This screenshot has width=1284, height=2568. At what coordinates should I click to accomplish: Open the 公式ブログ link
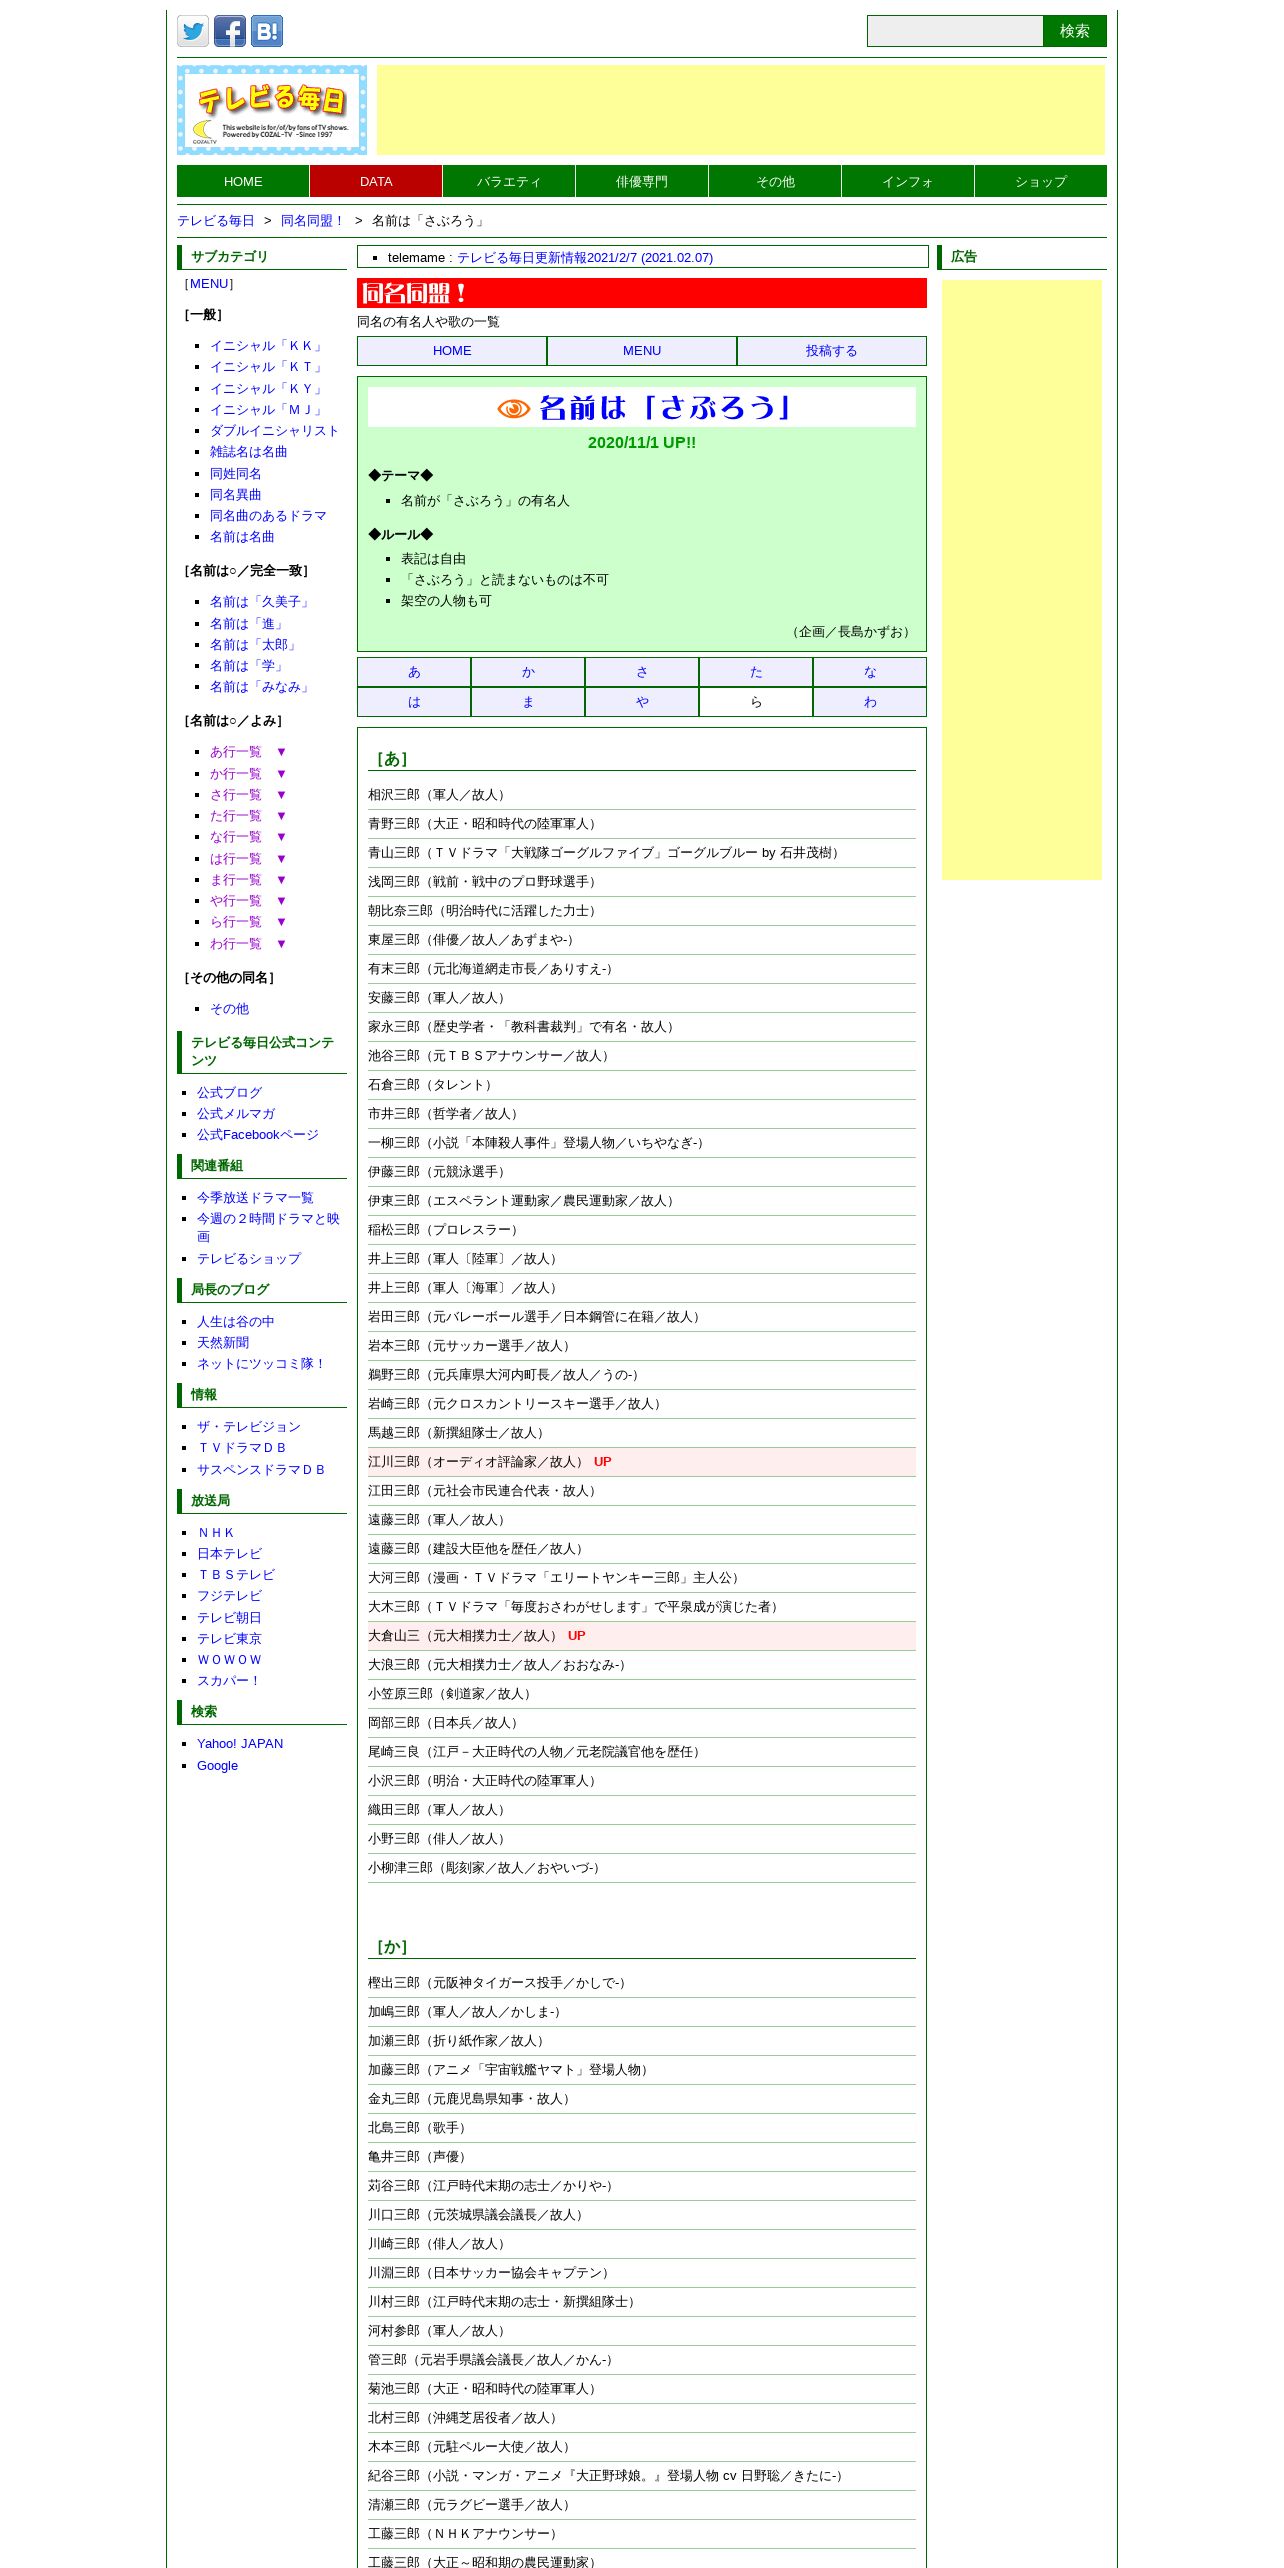click(229, 1093)
